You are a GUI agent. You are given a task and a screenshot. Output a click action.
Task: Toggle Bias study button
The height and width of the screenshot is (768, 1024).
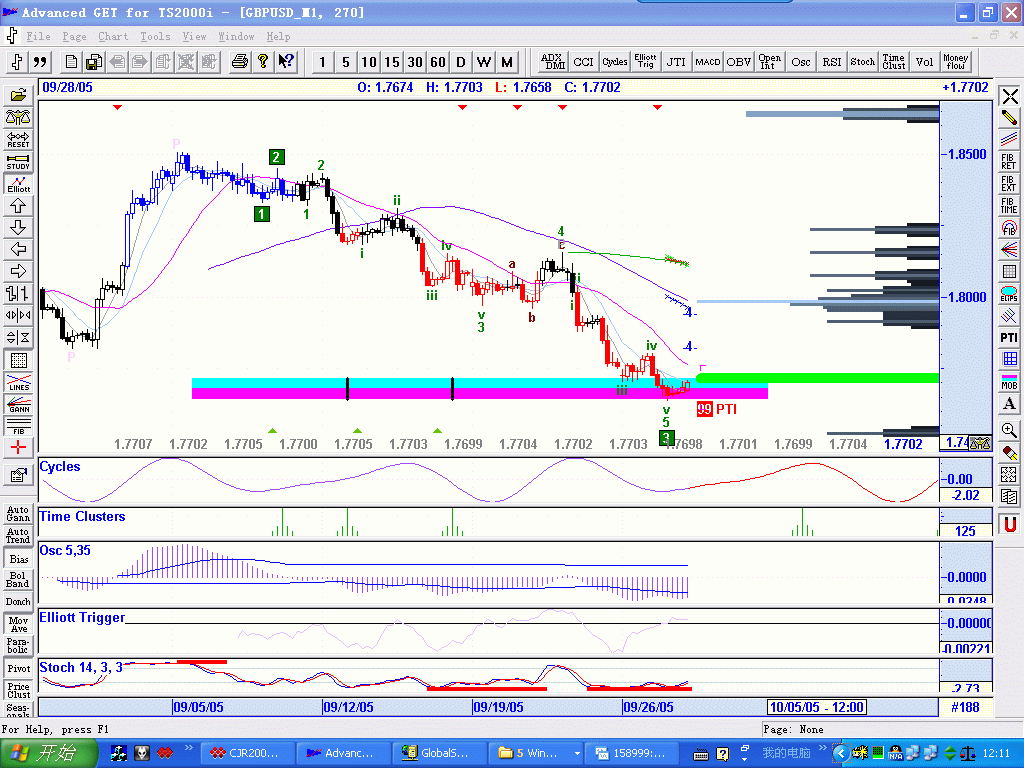pyautogui.click(x=18, y=559)
